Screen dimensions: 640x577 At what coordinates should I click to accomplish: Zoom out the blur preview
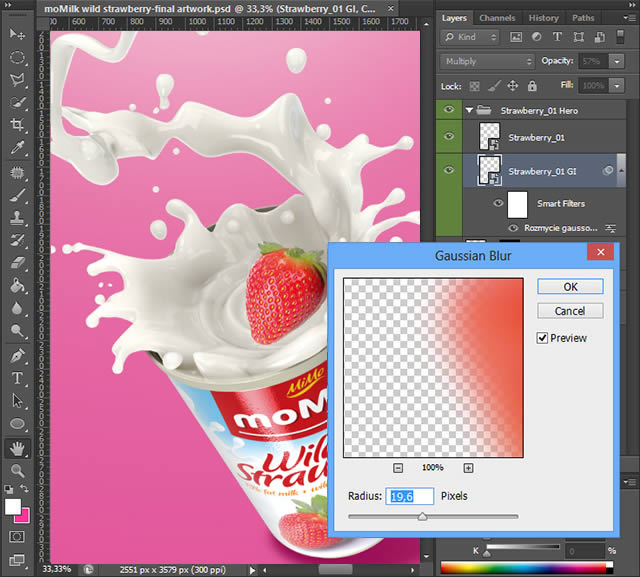coord(398,468)
